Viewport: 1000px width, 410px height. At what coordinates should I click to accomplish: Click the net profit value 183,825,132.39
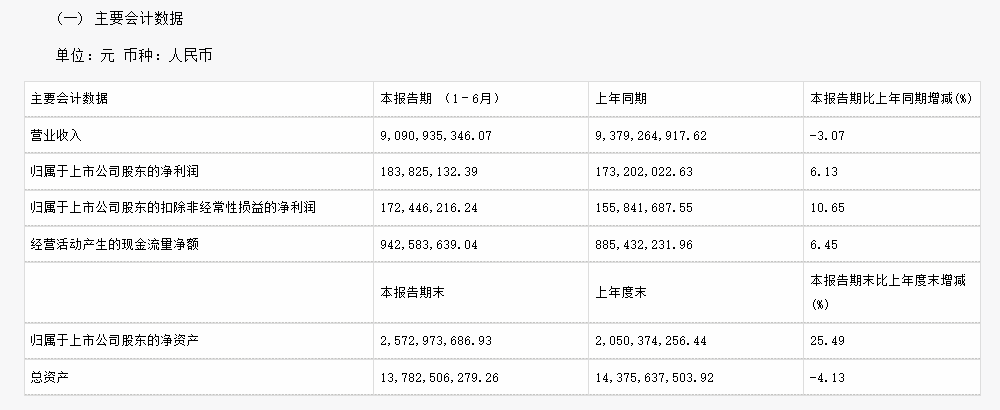tap(429, 172)
